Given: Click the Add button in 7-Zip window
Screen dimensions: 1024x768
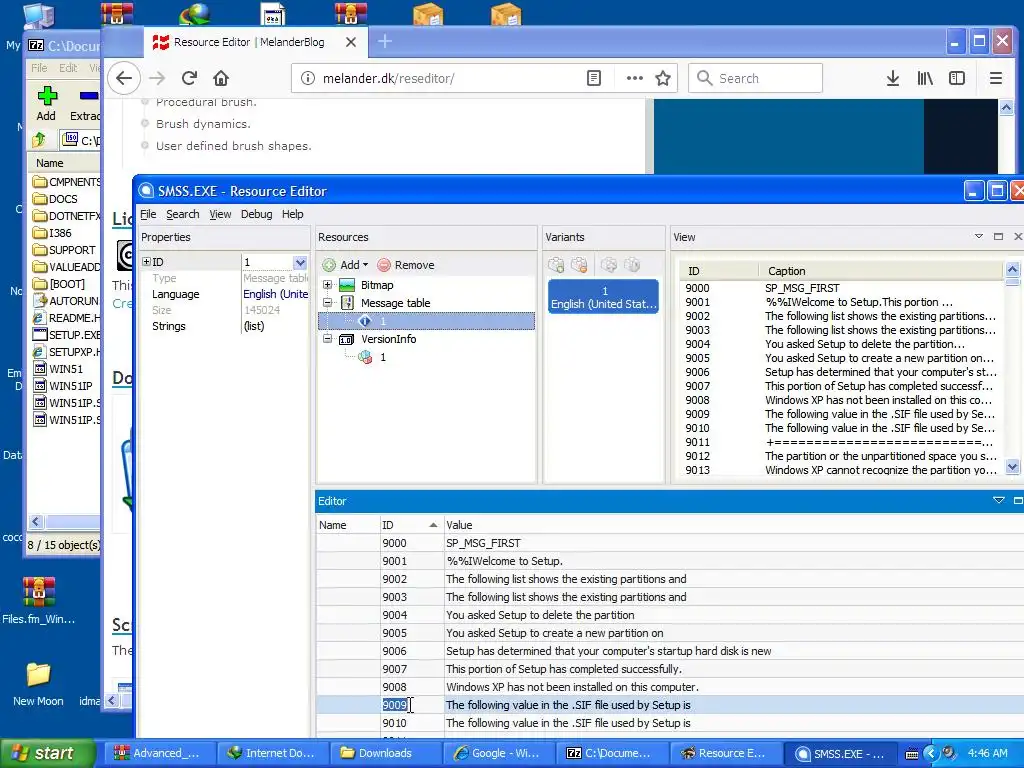Looking at the screenshot, I should point(46,104).
